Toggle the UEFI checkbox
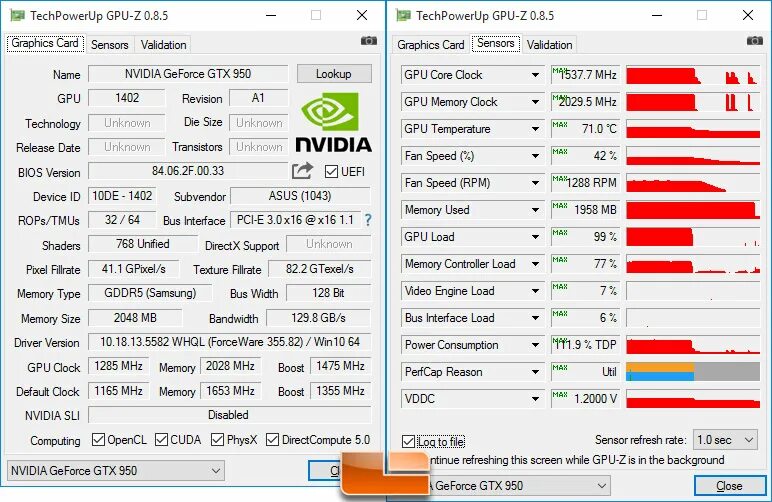 pyautogui.click(x=331, y=172)
